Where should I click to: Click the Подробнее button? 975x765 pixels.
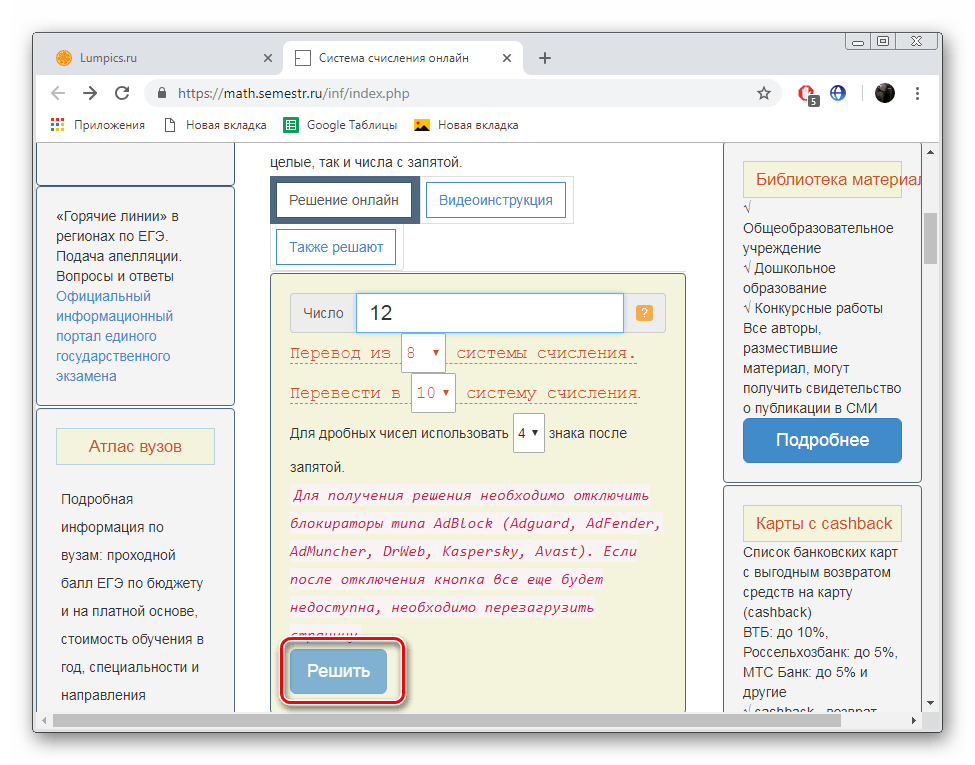coord(822,440)
